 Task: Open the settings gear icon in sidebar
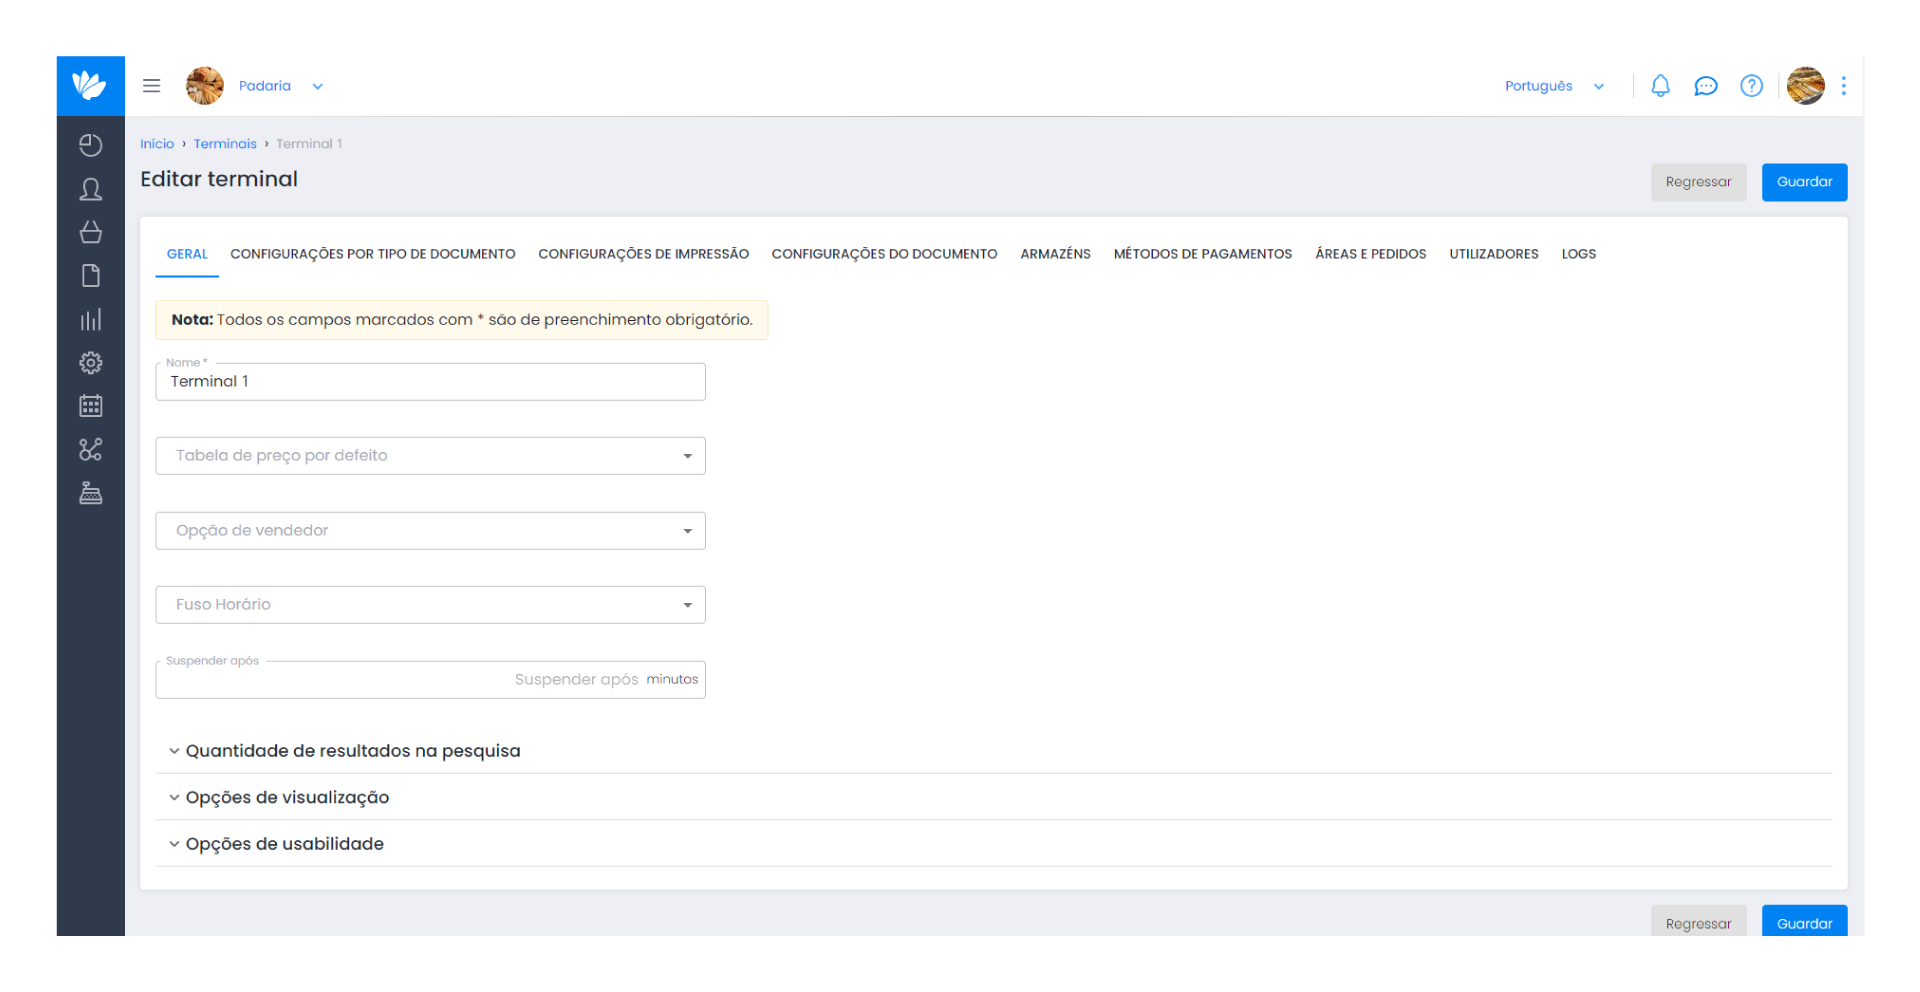[91, 363]
